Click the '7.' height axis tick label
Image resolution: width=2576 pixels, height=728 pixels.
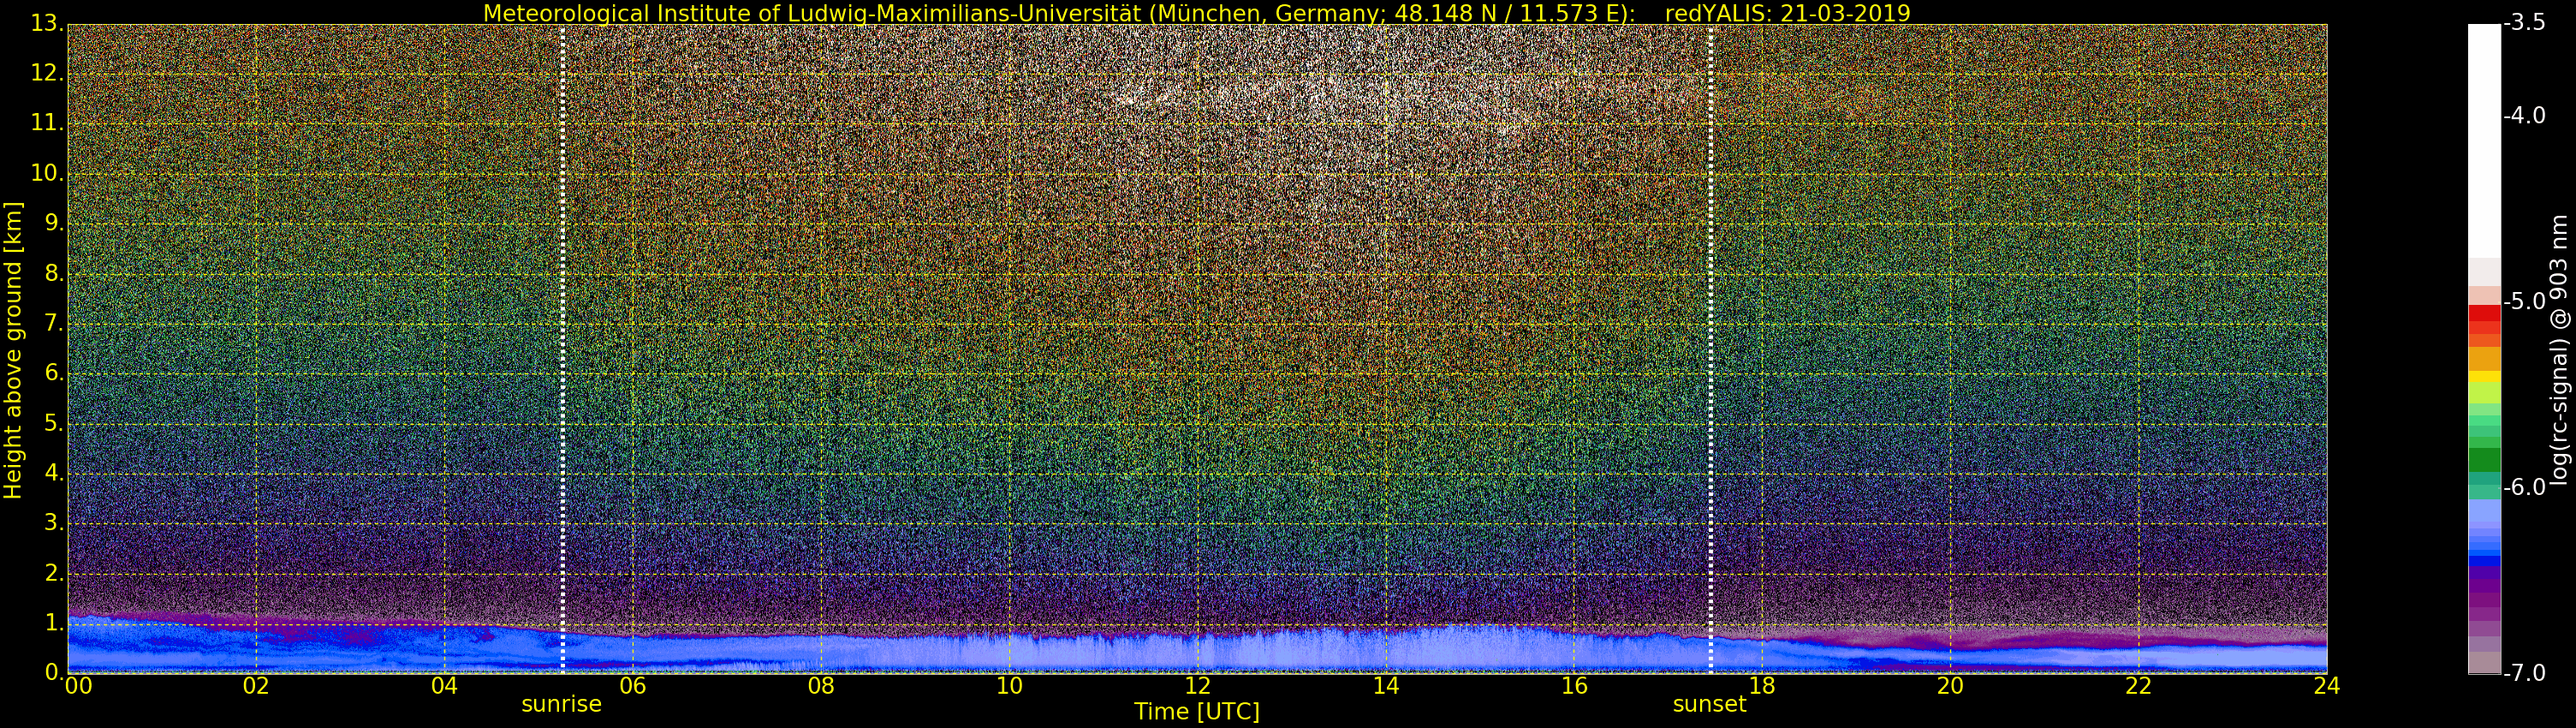[x=54, y=323]
